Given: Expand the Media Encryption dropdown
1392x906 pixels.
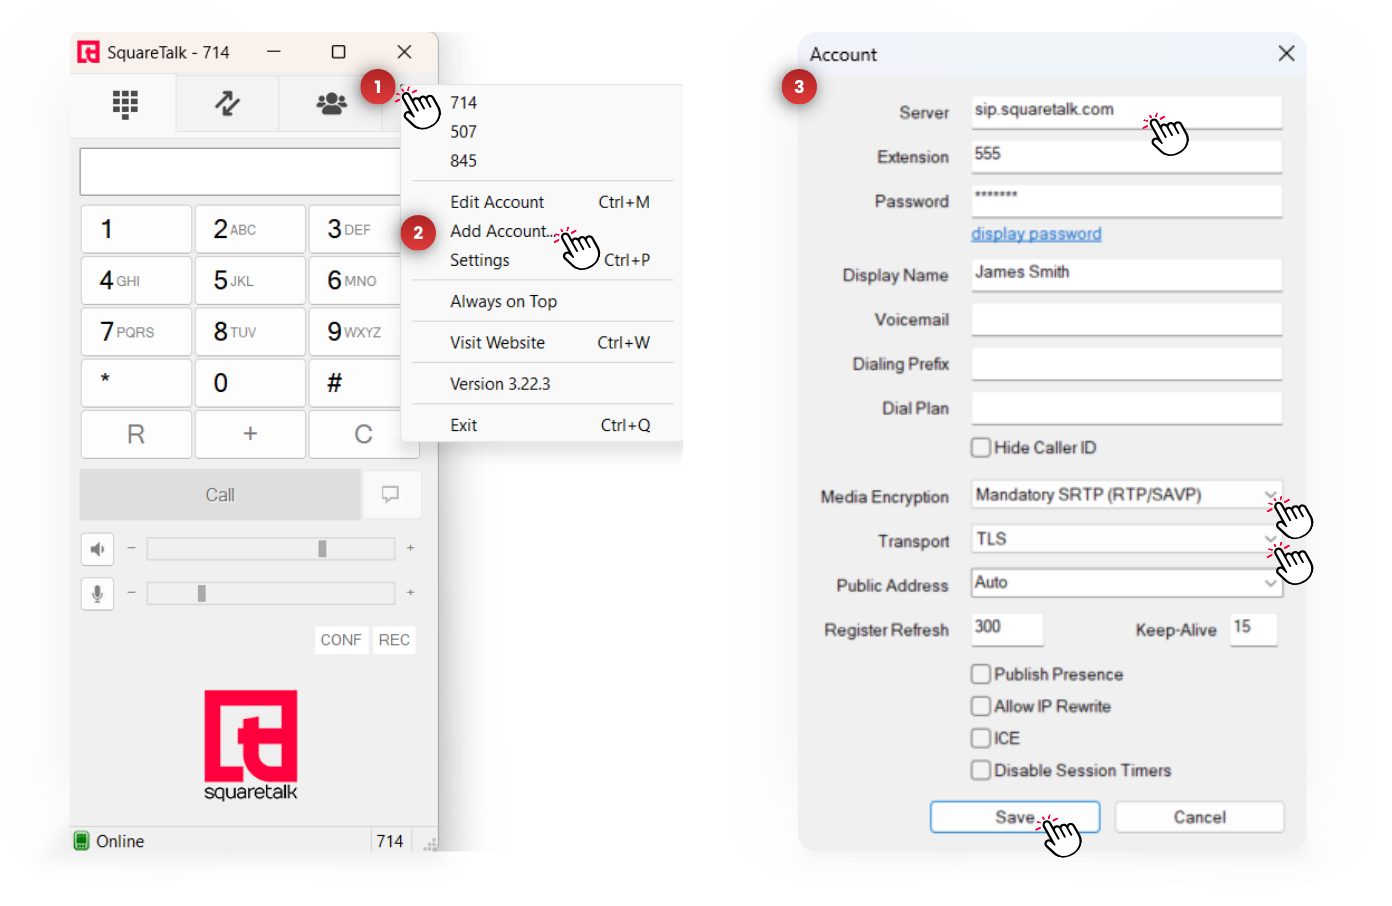Looking at the screenshot, I should tap(1270, 495).
